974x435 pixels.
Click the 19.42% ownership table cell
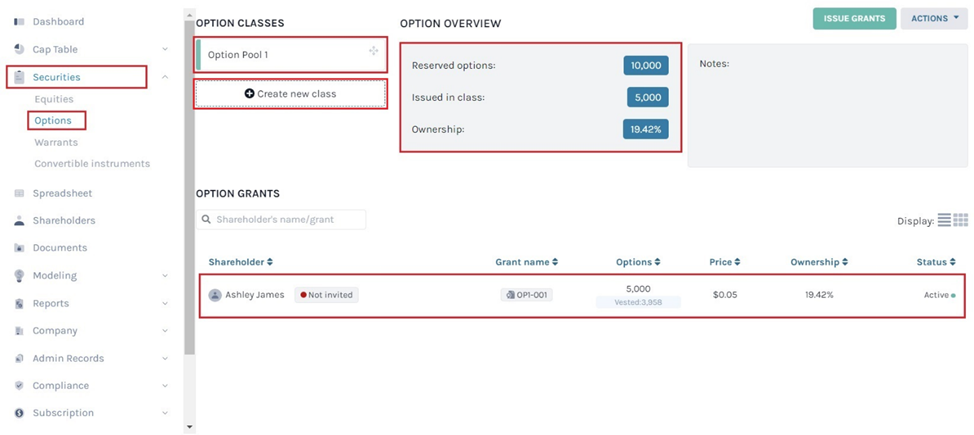click(819, 295)
